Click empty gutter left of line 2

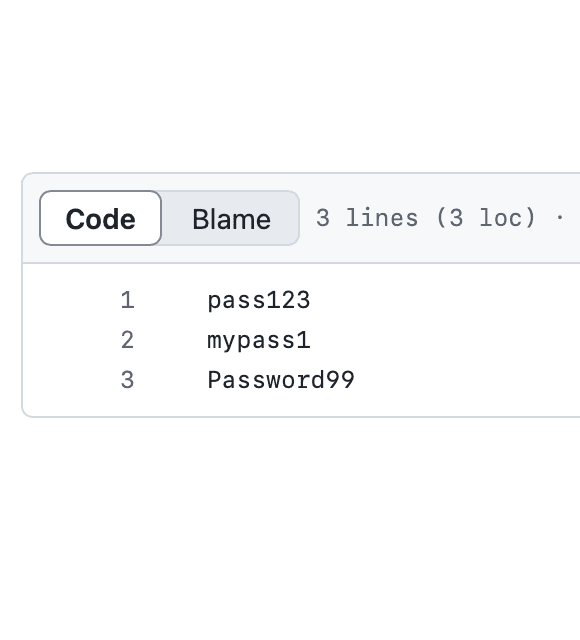coord(69,340)
